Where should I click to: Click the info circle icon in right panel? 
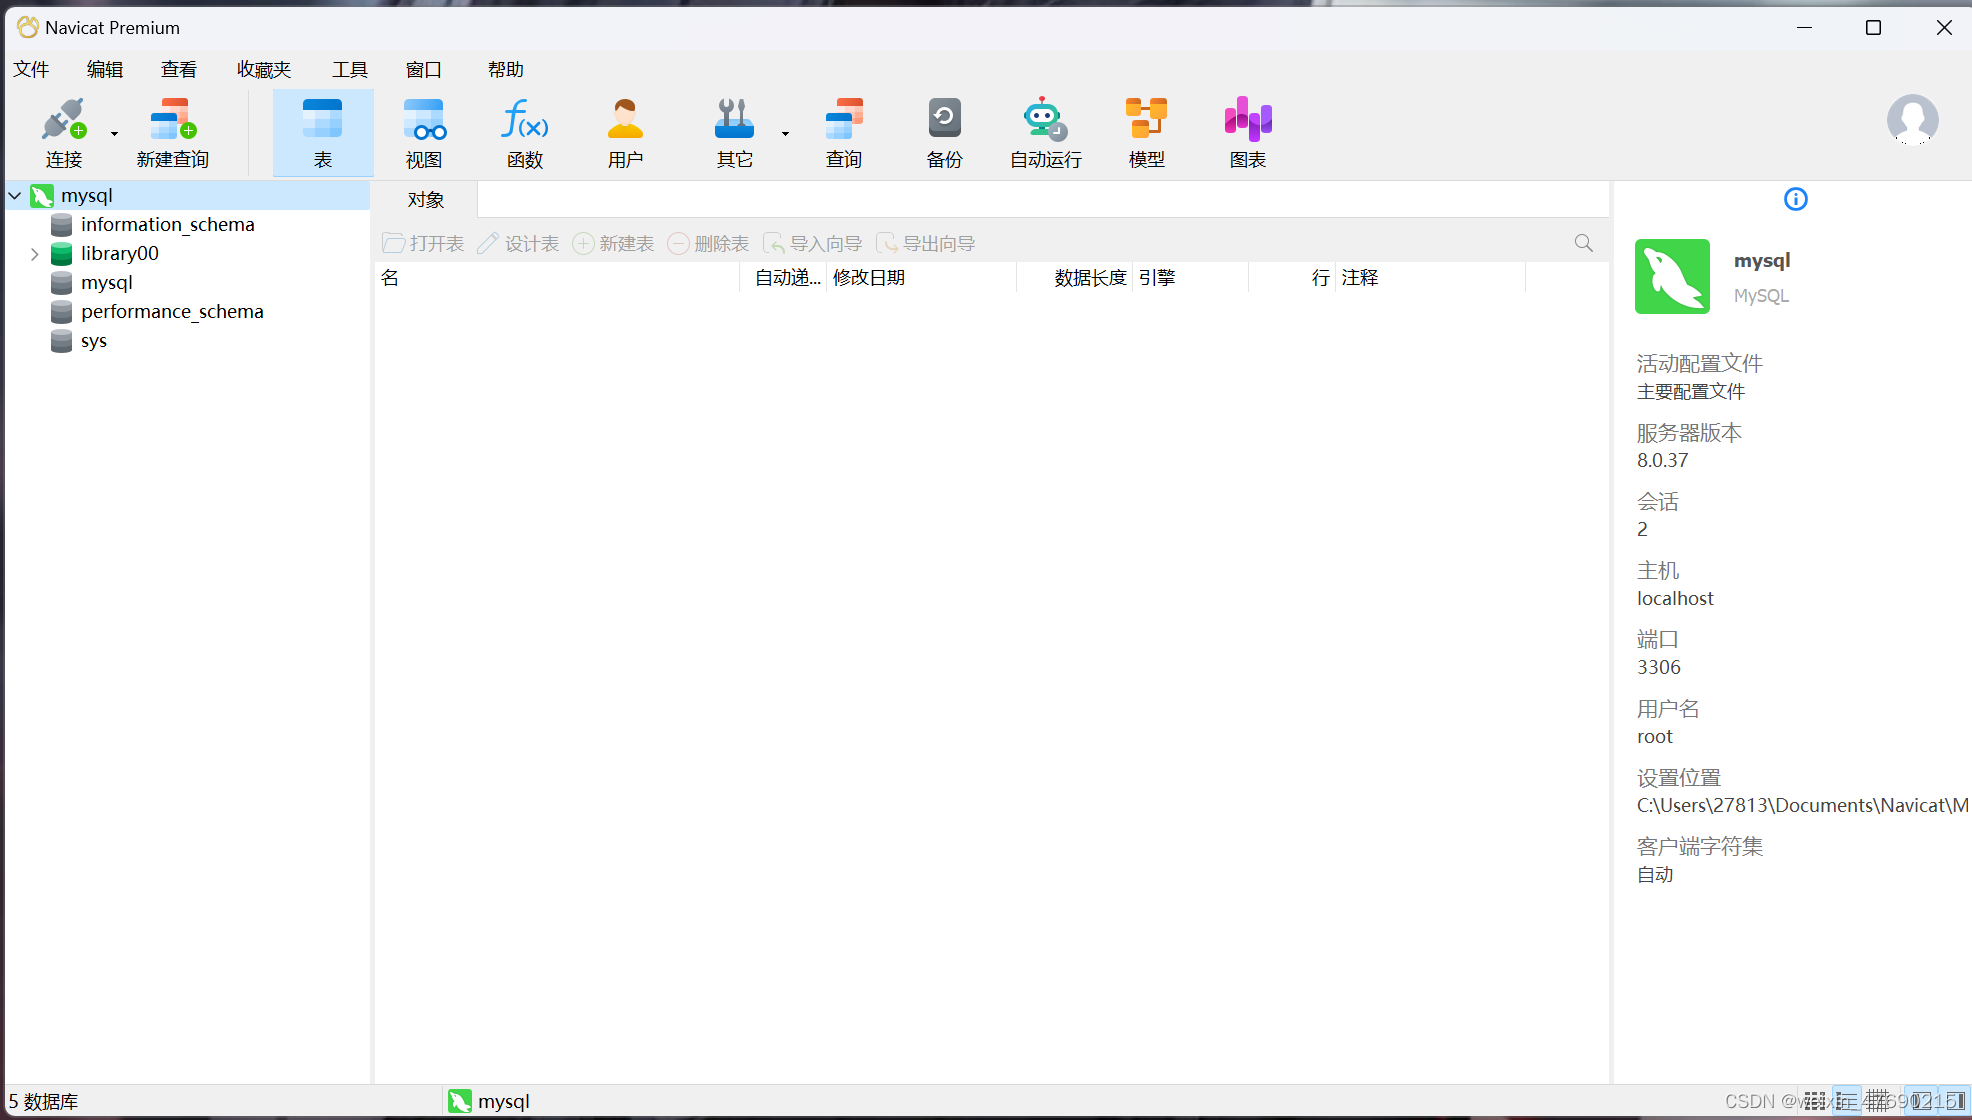(1795, 199)
